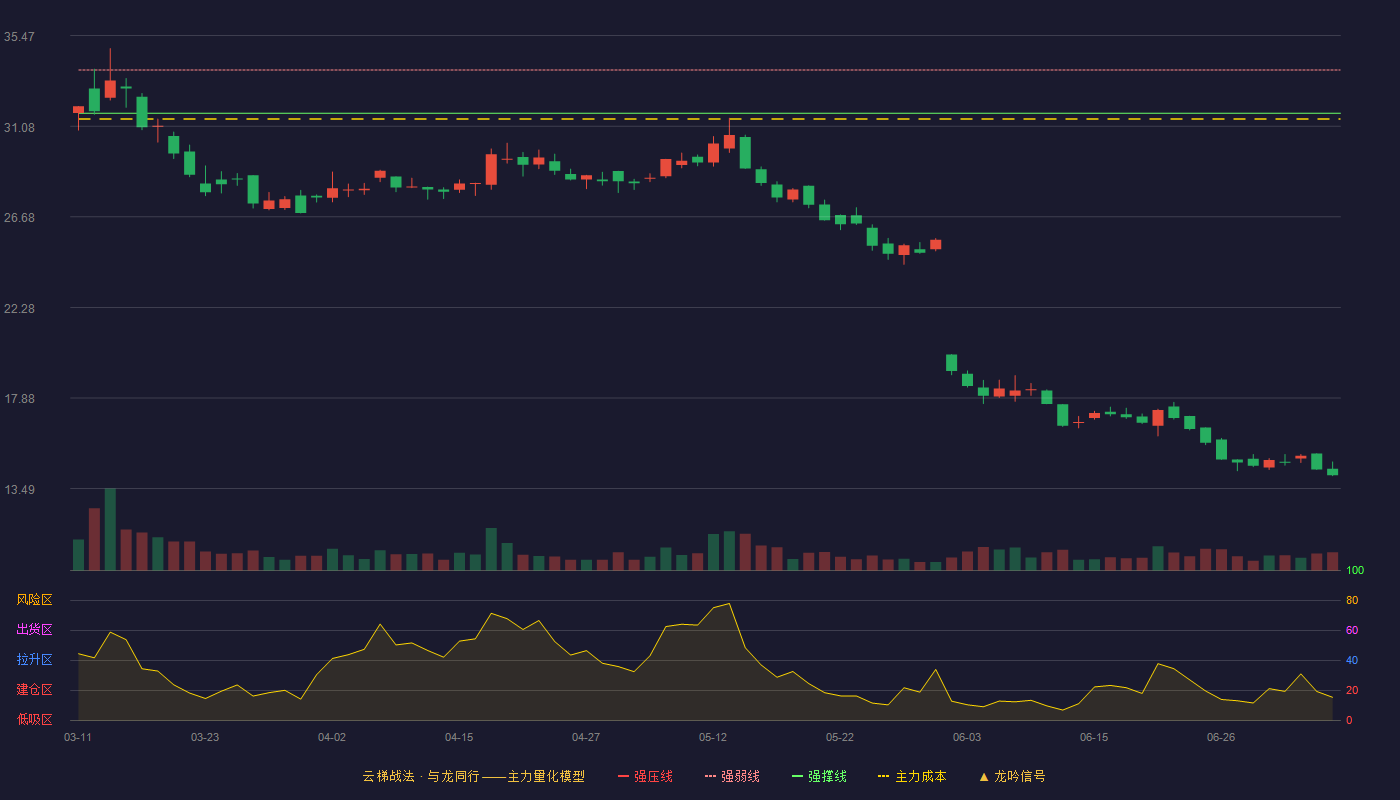Click the pink dotted icon beside 强弱线
1400x800 pixels.
(x=710, y=776)
